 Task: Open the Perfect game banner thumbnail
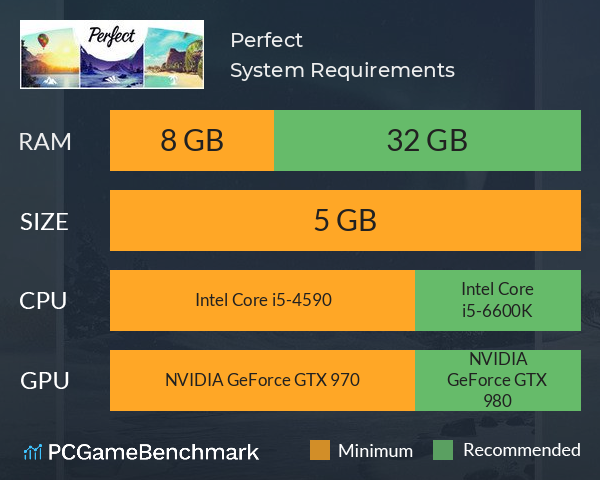point(112,54)
